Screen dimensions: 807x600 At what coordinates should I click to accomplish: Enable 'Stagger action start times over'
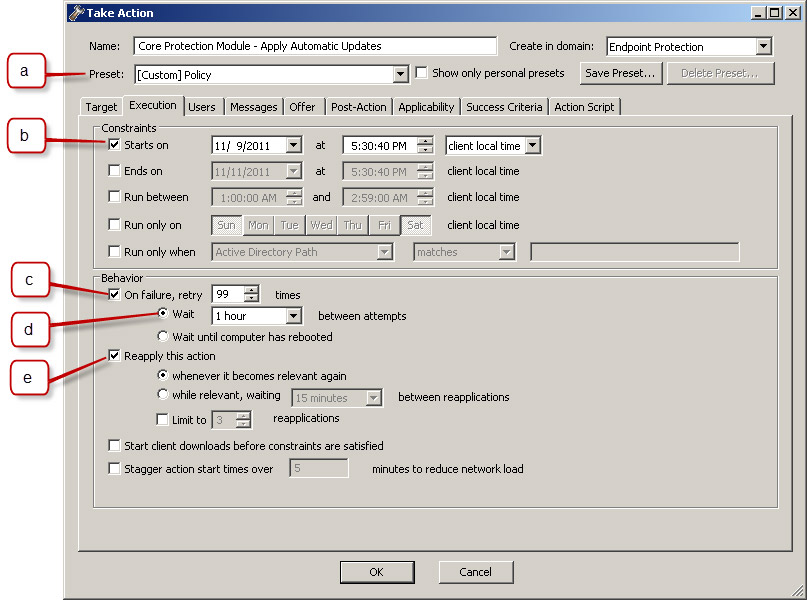tap(114, 468)
